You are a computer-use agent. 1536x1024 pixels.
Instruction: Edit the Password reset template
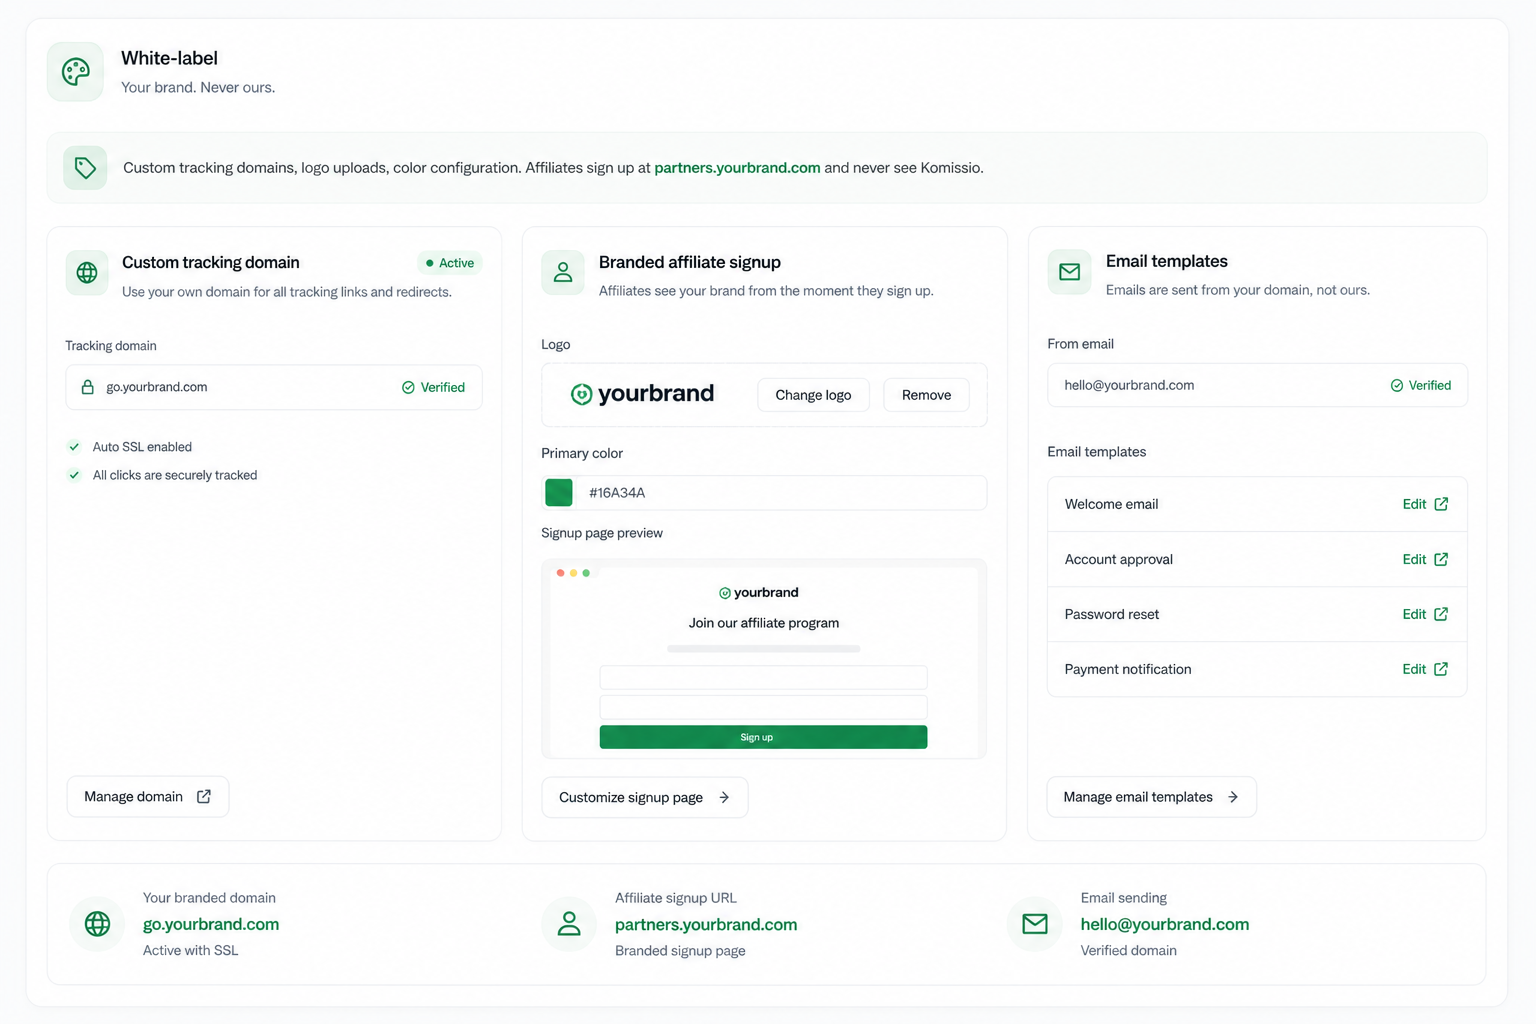click(1425, 614)
